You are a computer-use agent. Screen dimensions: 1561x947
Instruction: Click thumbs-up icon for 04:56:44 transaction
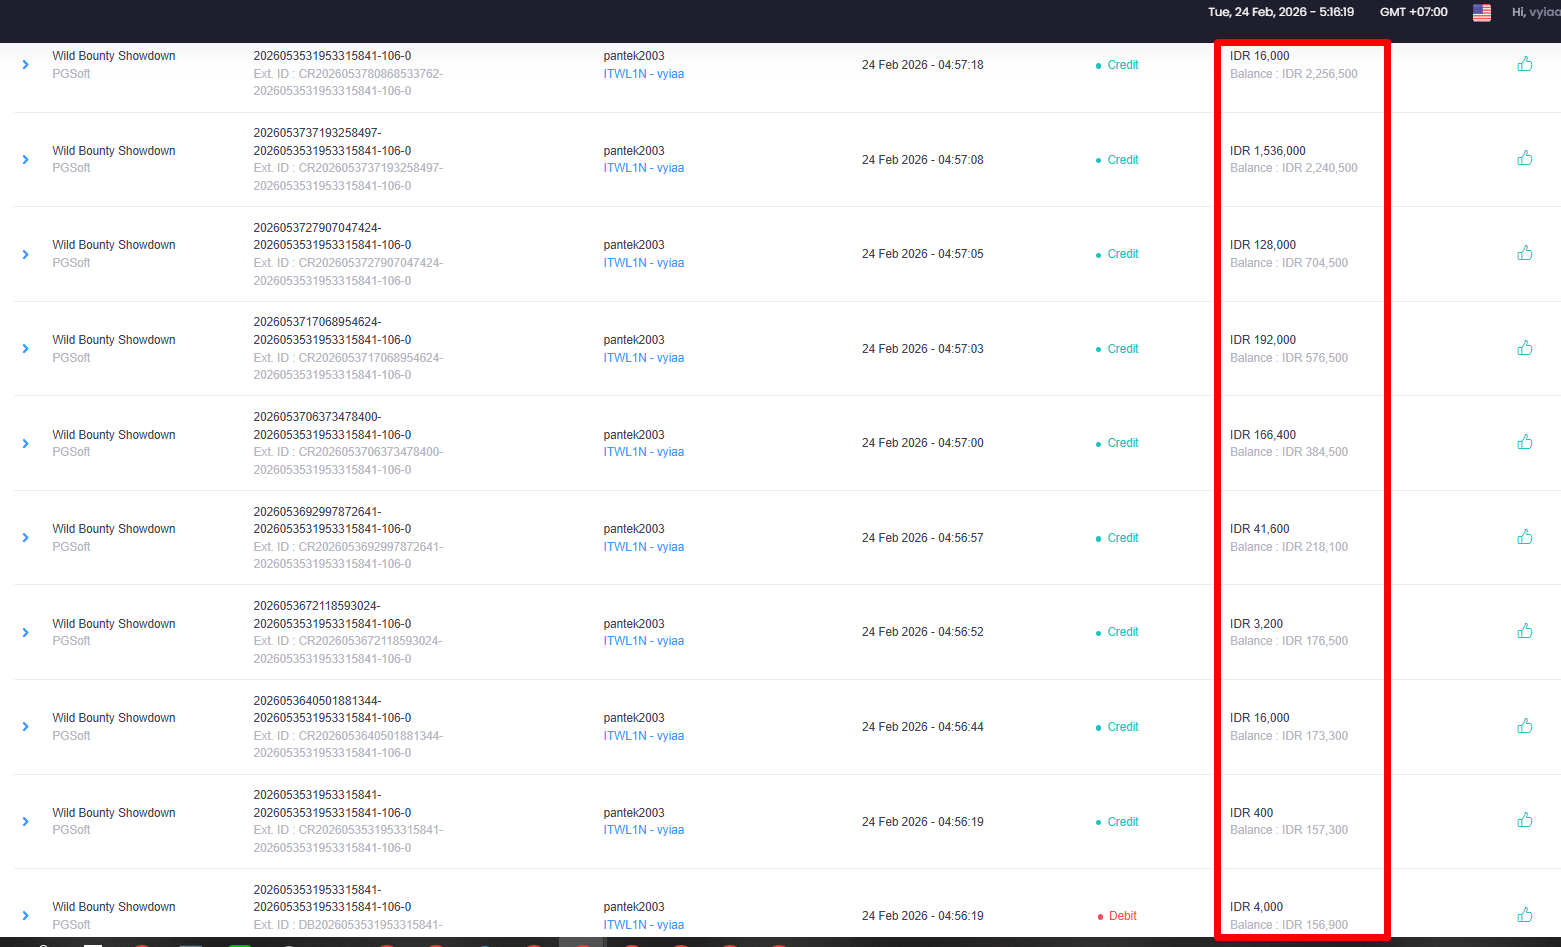coord(1525,726)
